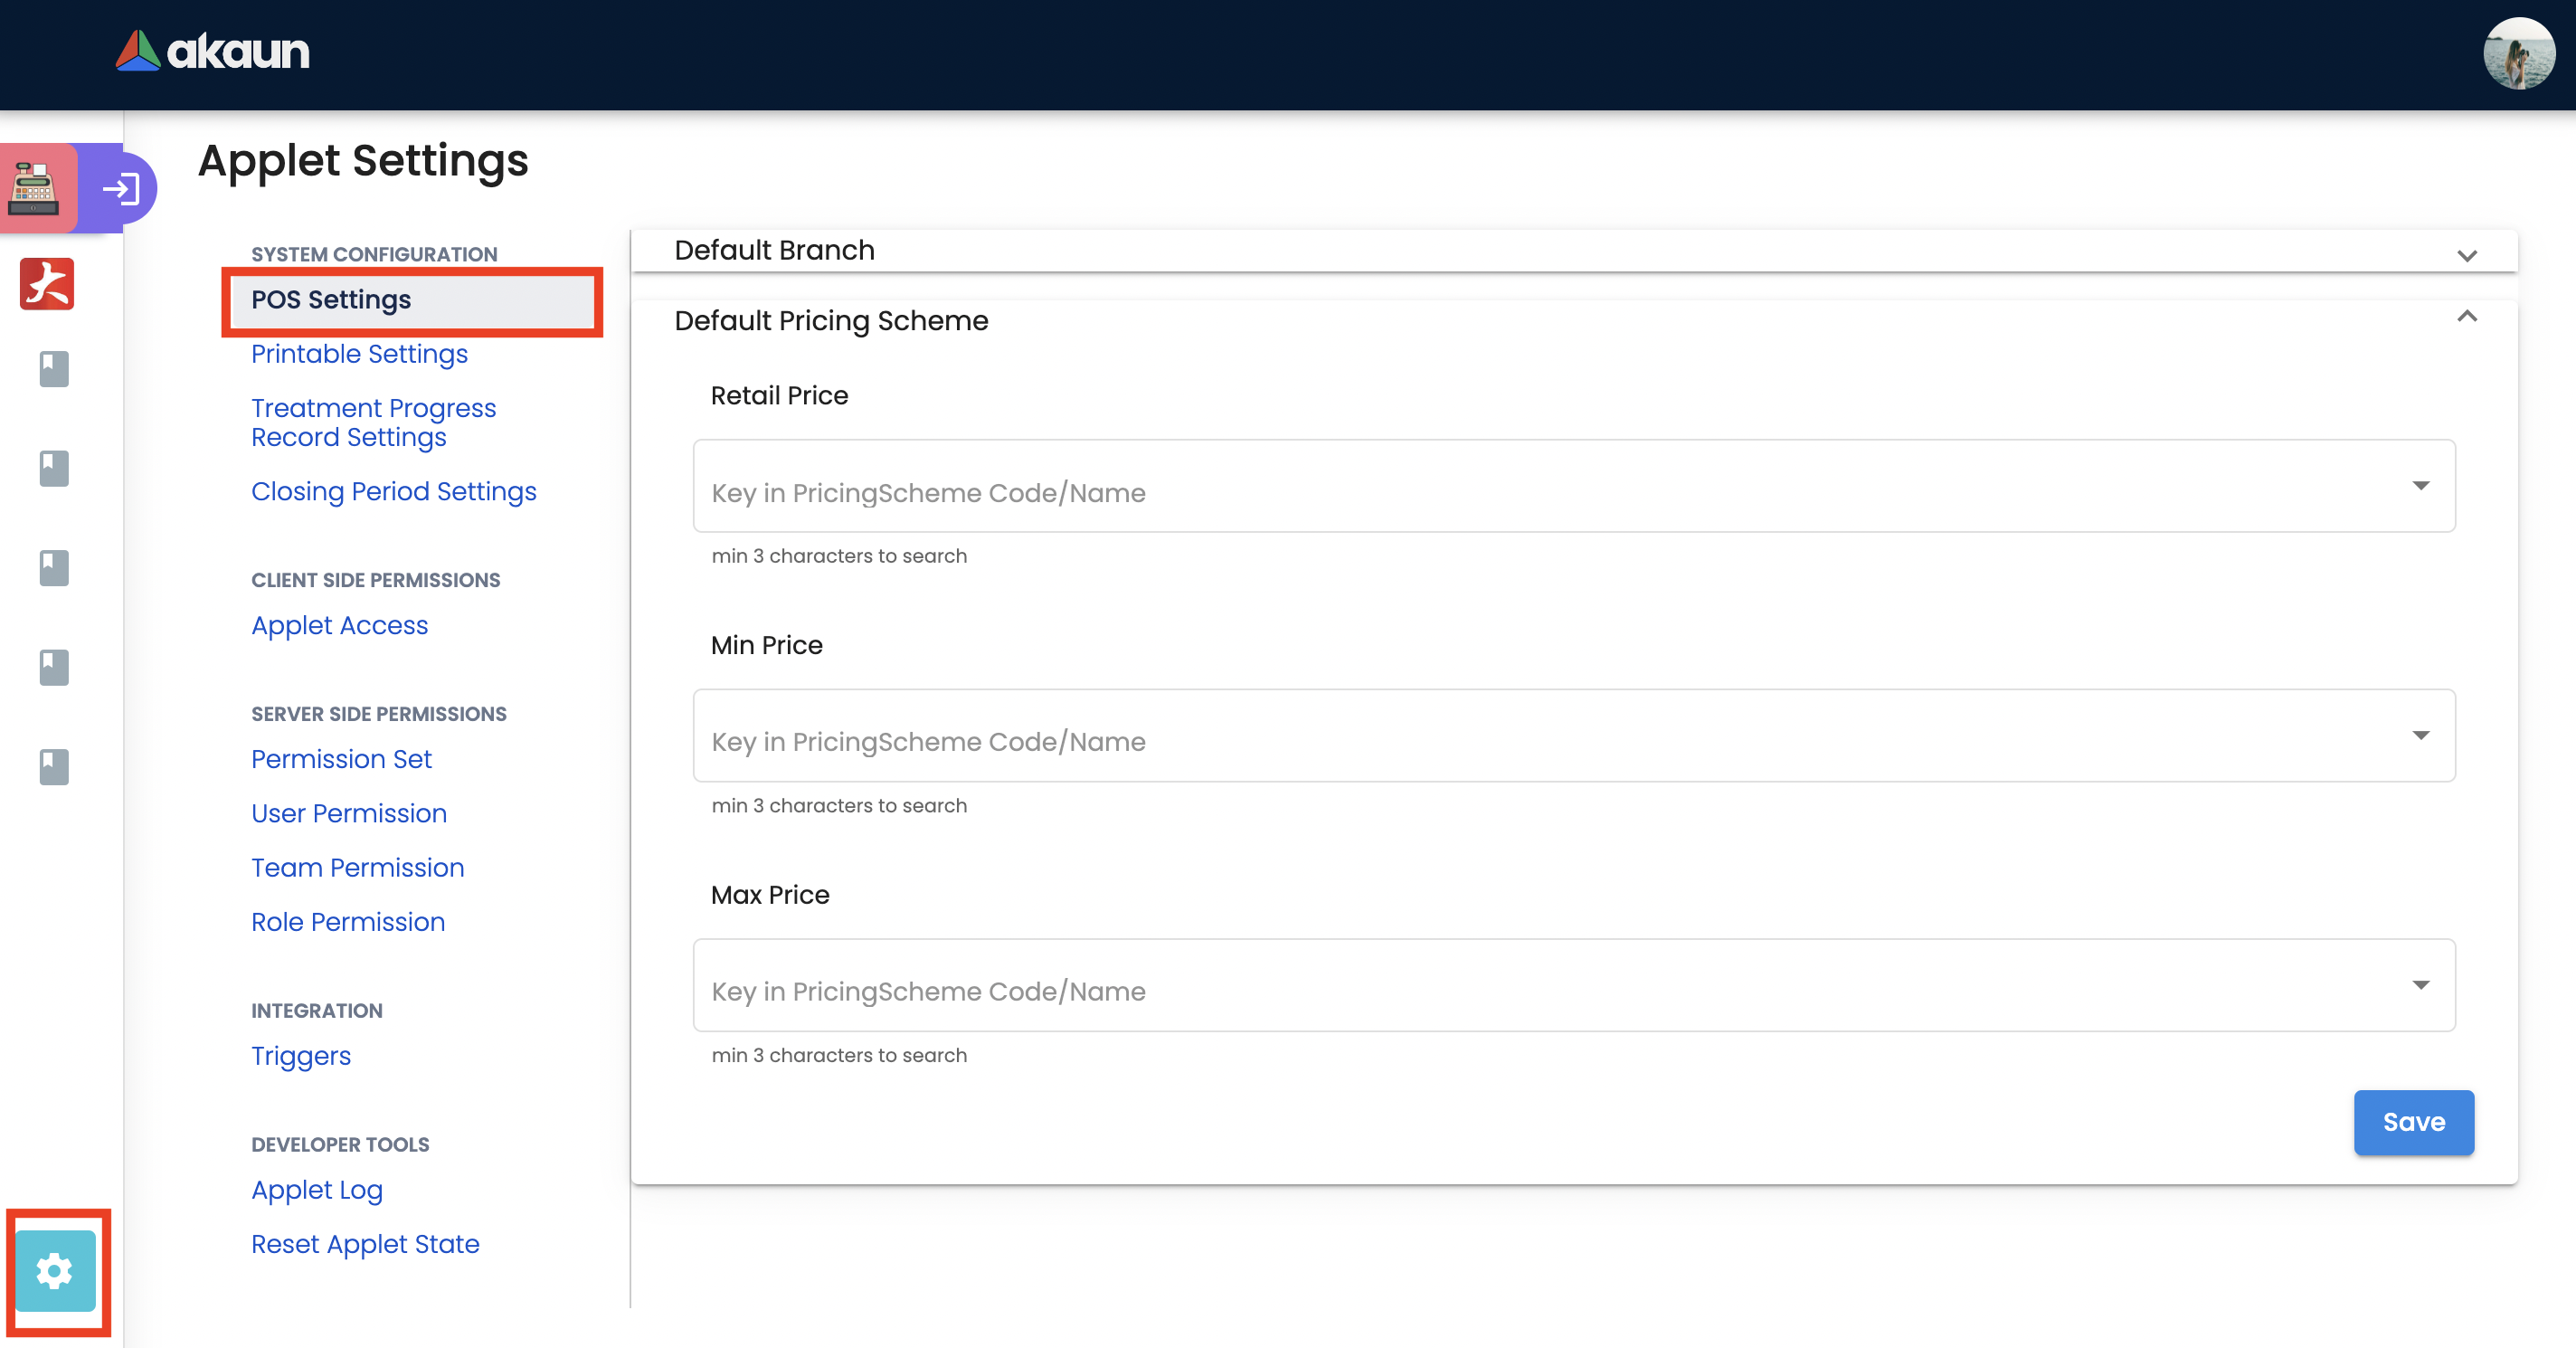Open Printable Settings

(x=359, y=354)
